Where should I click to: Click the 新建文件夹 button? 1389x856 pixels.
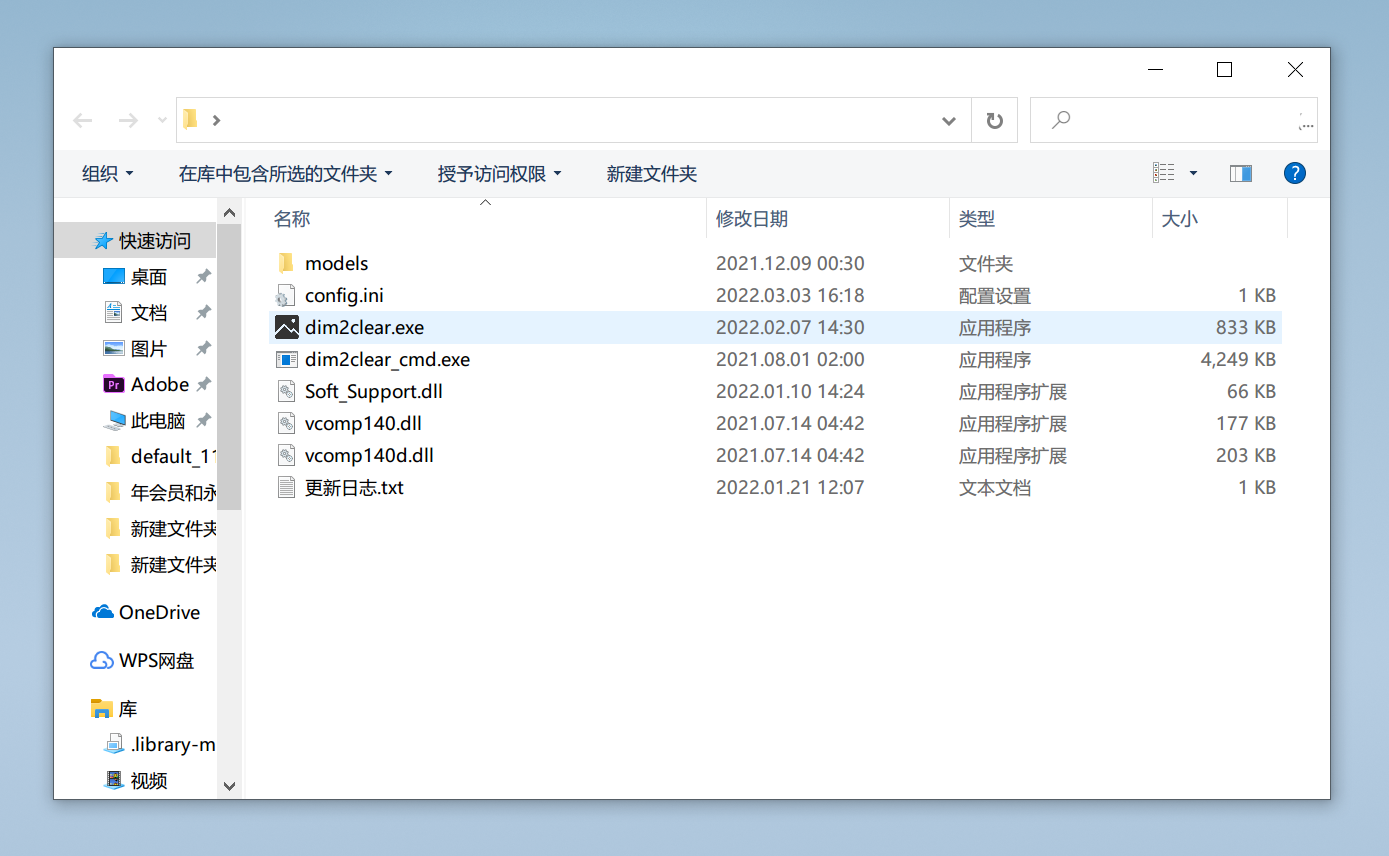tap(651, 174)
